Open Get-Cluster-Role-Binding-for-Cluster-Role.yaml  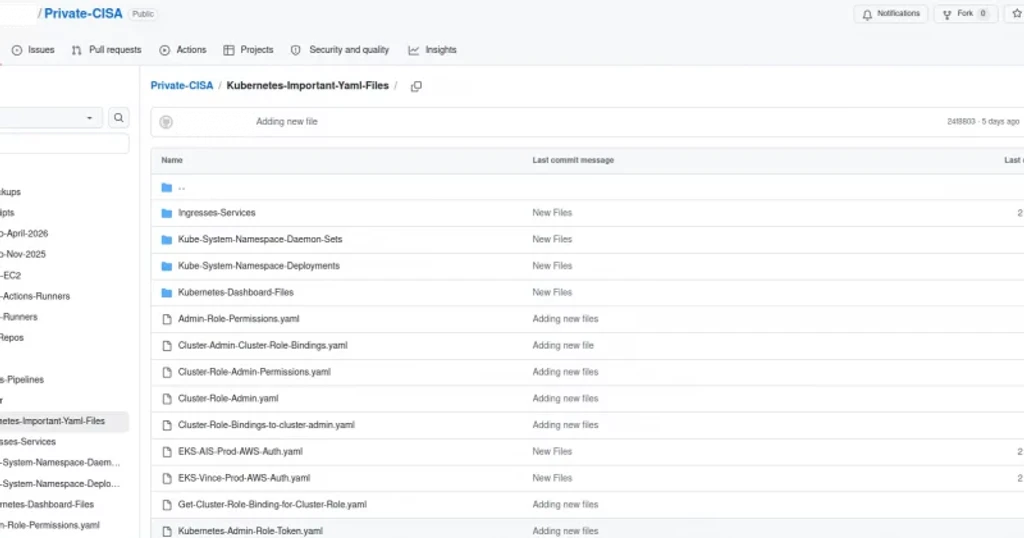[272, 505]
